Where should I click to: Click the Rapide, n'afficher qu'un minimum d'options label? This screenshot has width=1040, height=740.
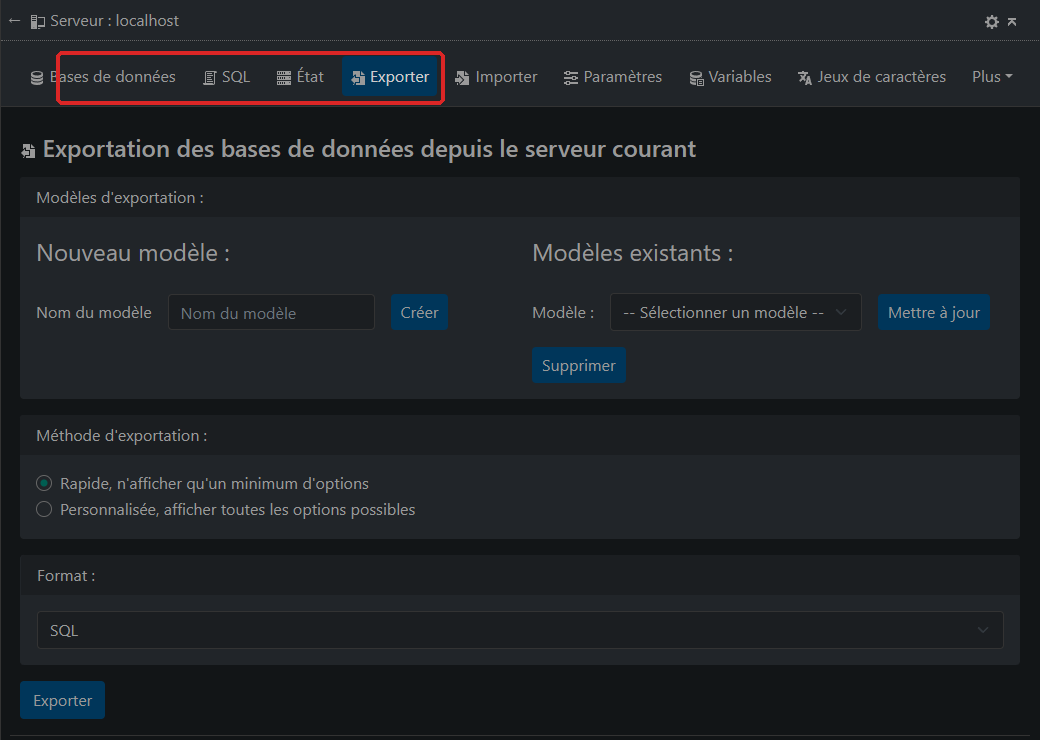214,483
